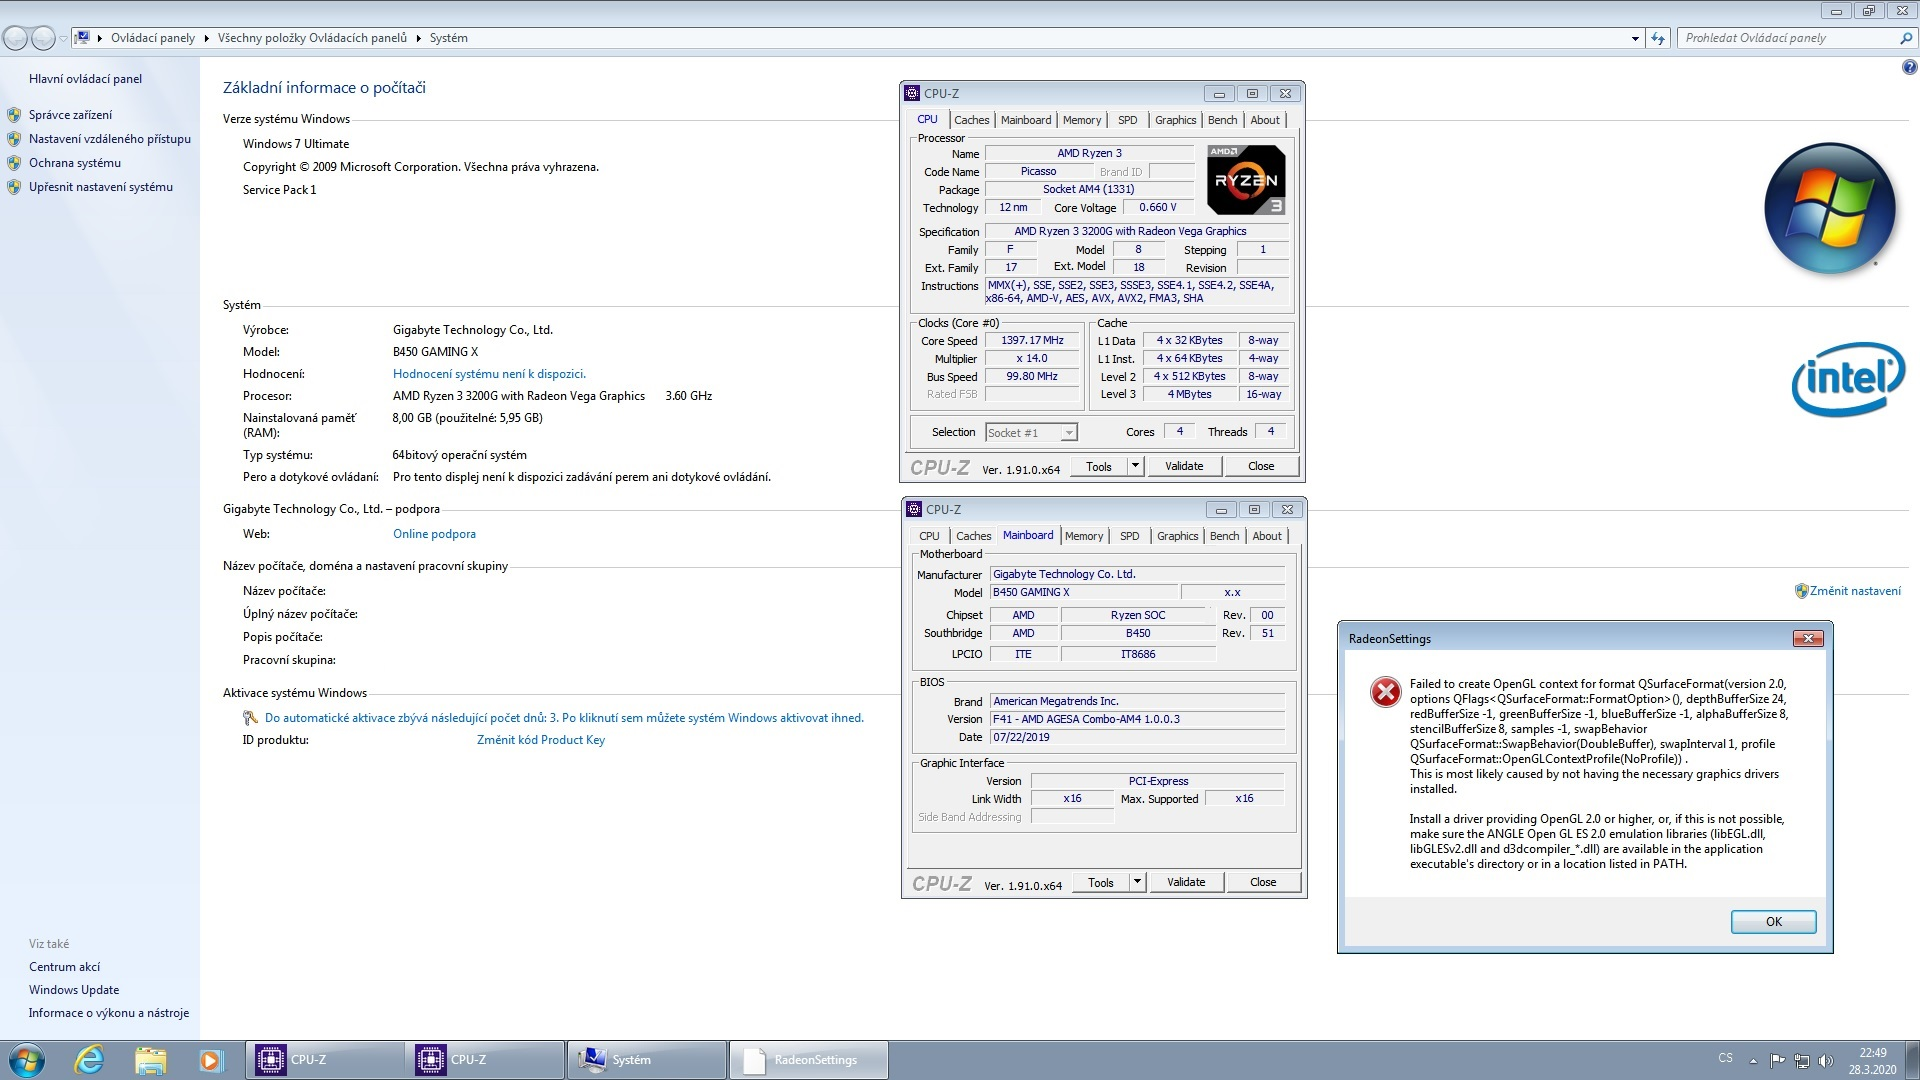Click Validate button in upper CPU-Z window
This screenshot has height=1080, width=1920.
[1184, 466]
